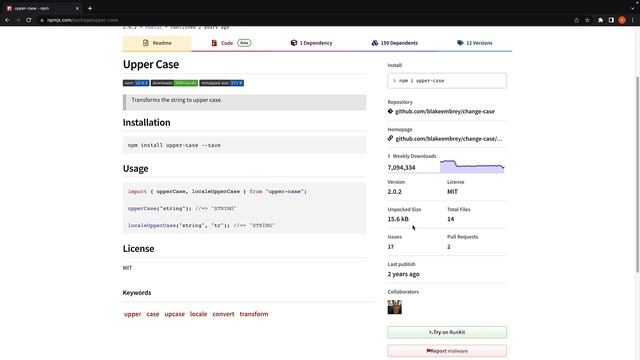Toggle the browser side panel icon

click(x=611, y=20)
